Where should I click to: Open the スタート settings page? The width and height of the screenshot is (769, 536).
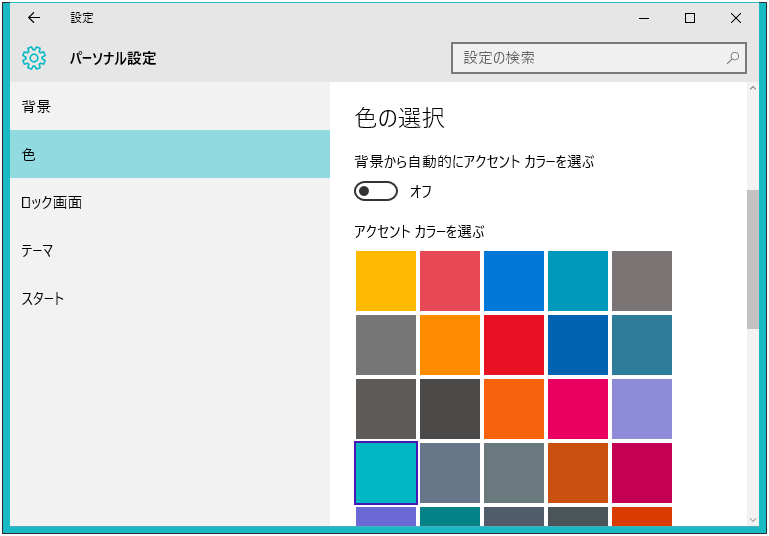pyautogui.click(x=170, y=298)
